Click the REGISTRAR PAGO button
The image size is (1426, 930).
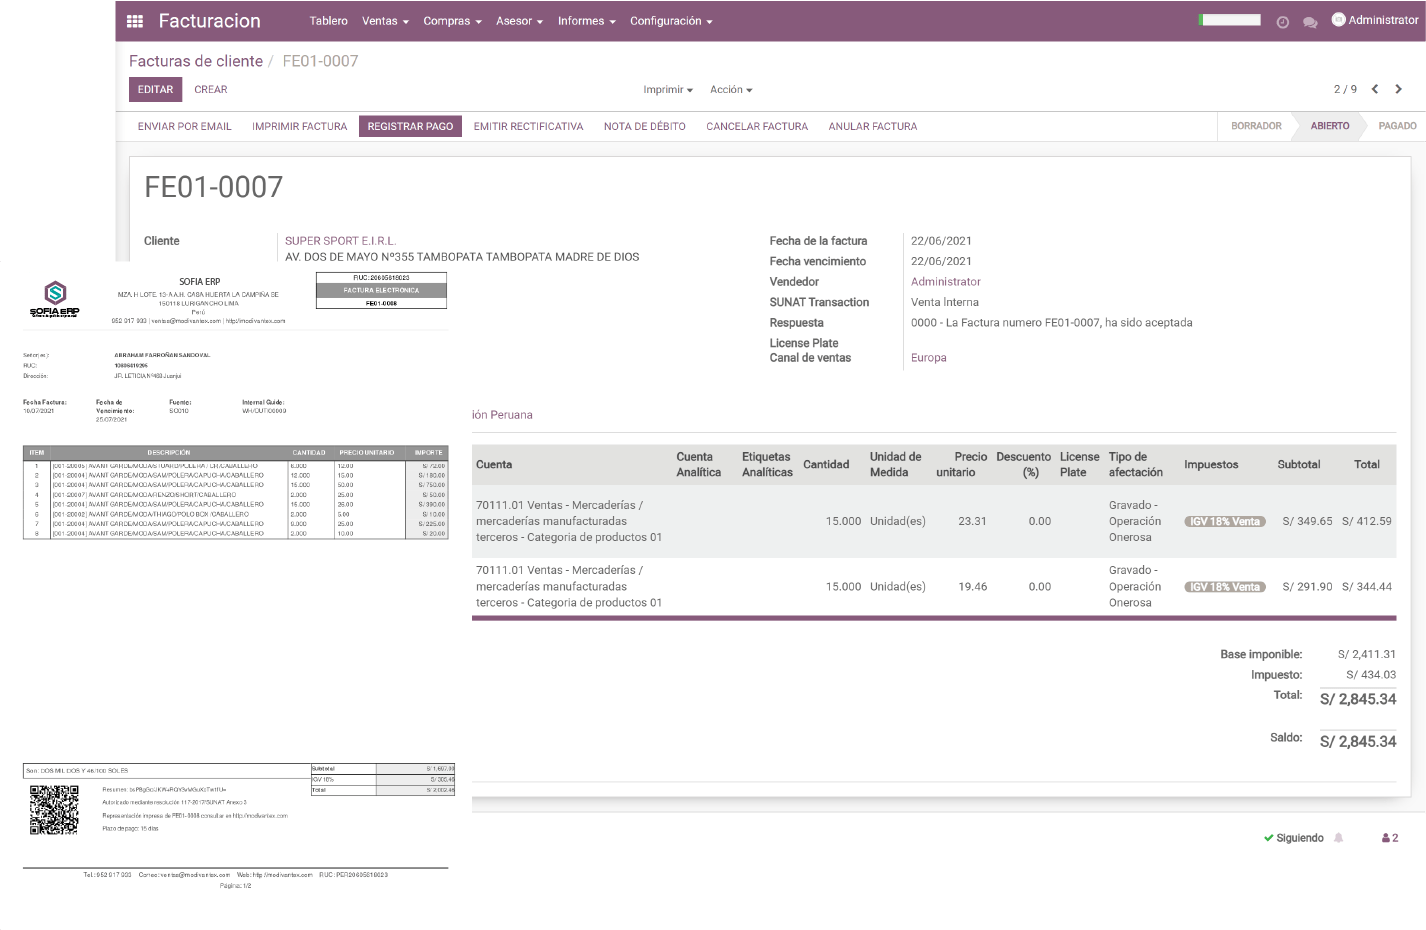pyautogui.click(x=410, y=126)
